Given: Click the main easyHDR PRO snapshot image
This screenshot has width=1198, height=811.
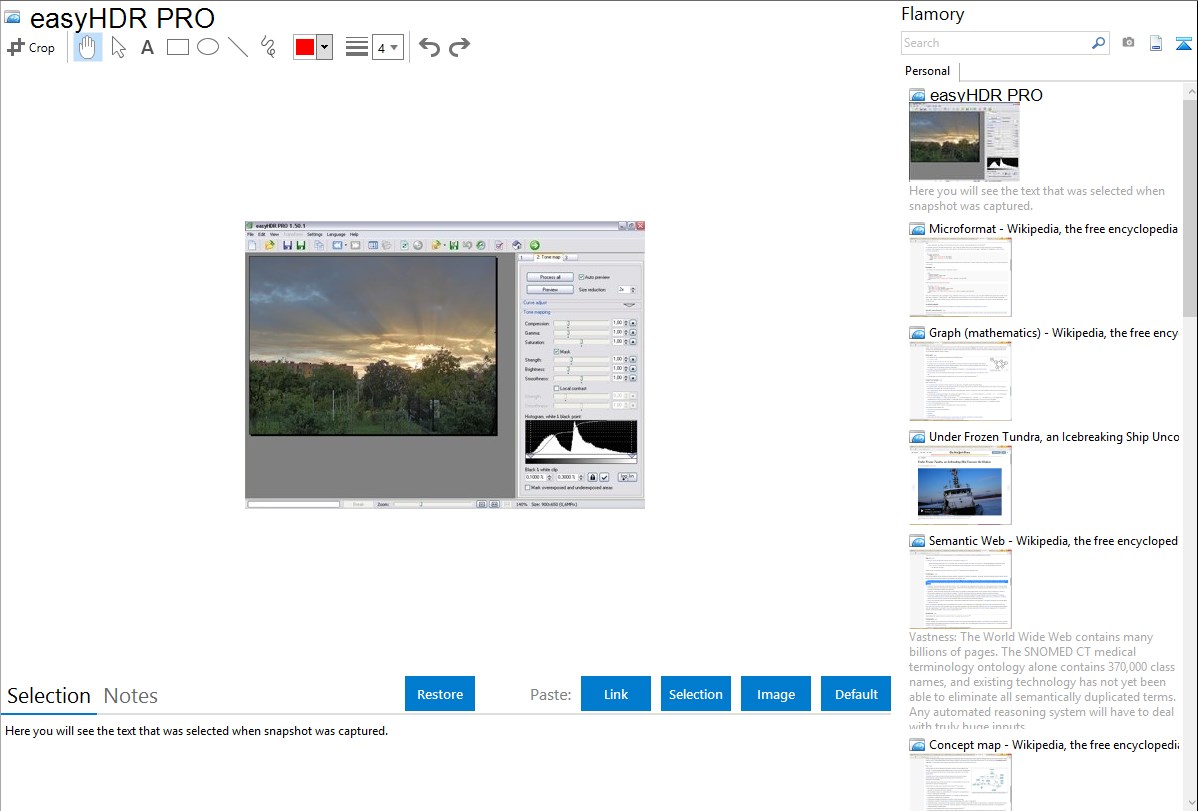Looking at the screenshot, I should tap(445, 365).
